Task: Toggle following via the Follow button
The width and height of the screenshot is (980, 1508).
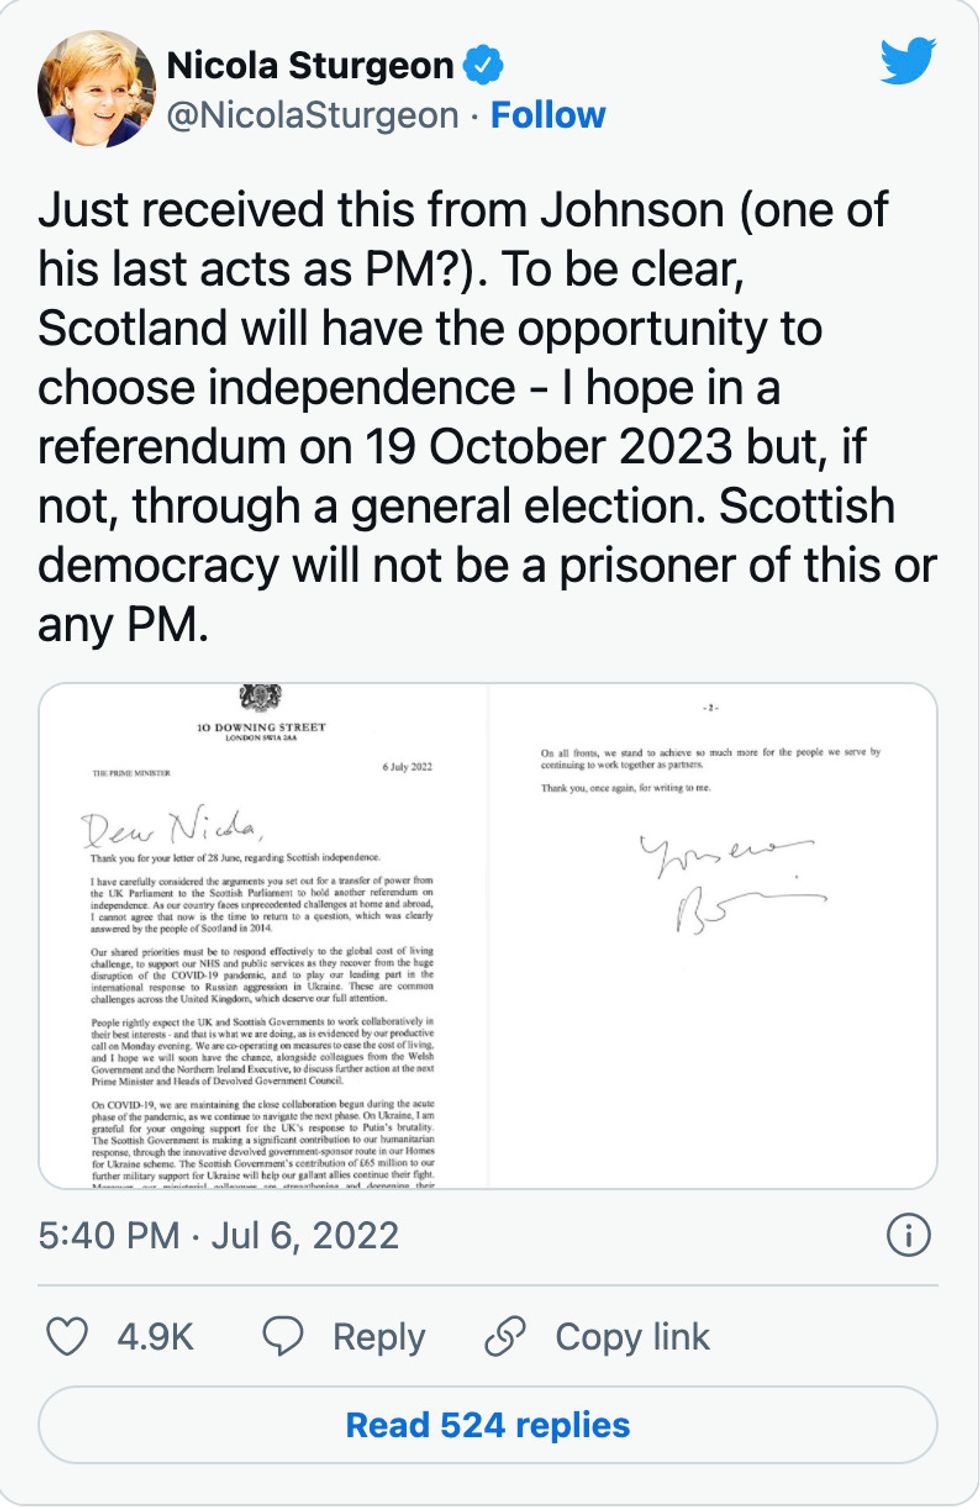Action: [x=548, y=114]
